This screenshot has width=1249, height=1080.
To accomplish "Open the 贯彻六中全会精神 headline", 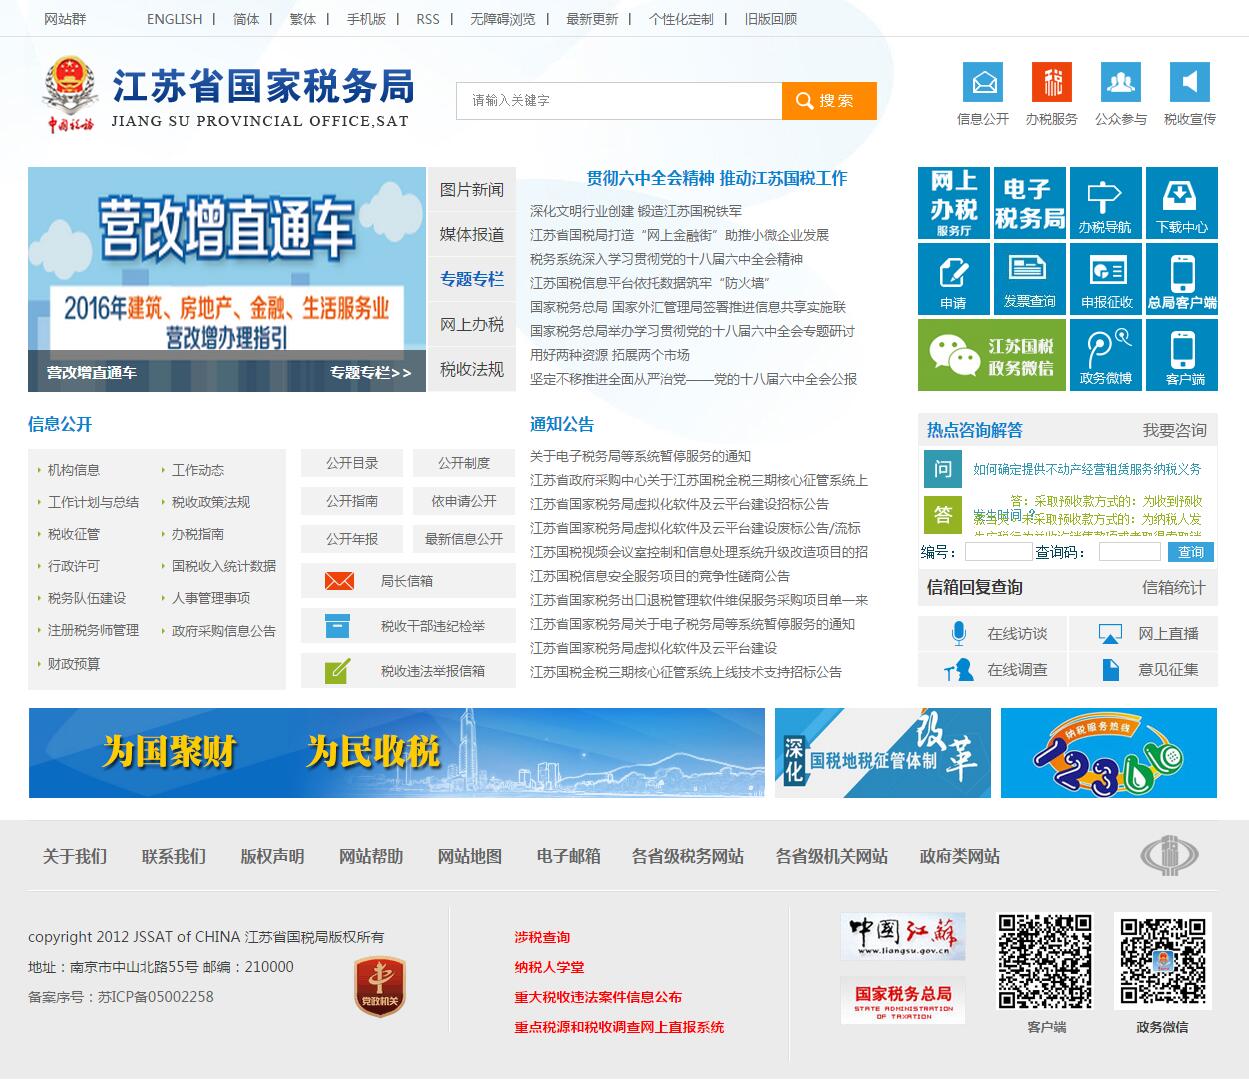I will [717, 178].
